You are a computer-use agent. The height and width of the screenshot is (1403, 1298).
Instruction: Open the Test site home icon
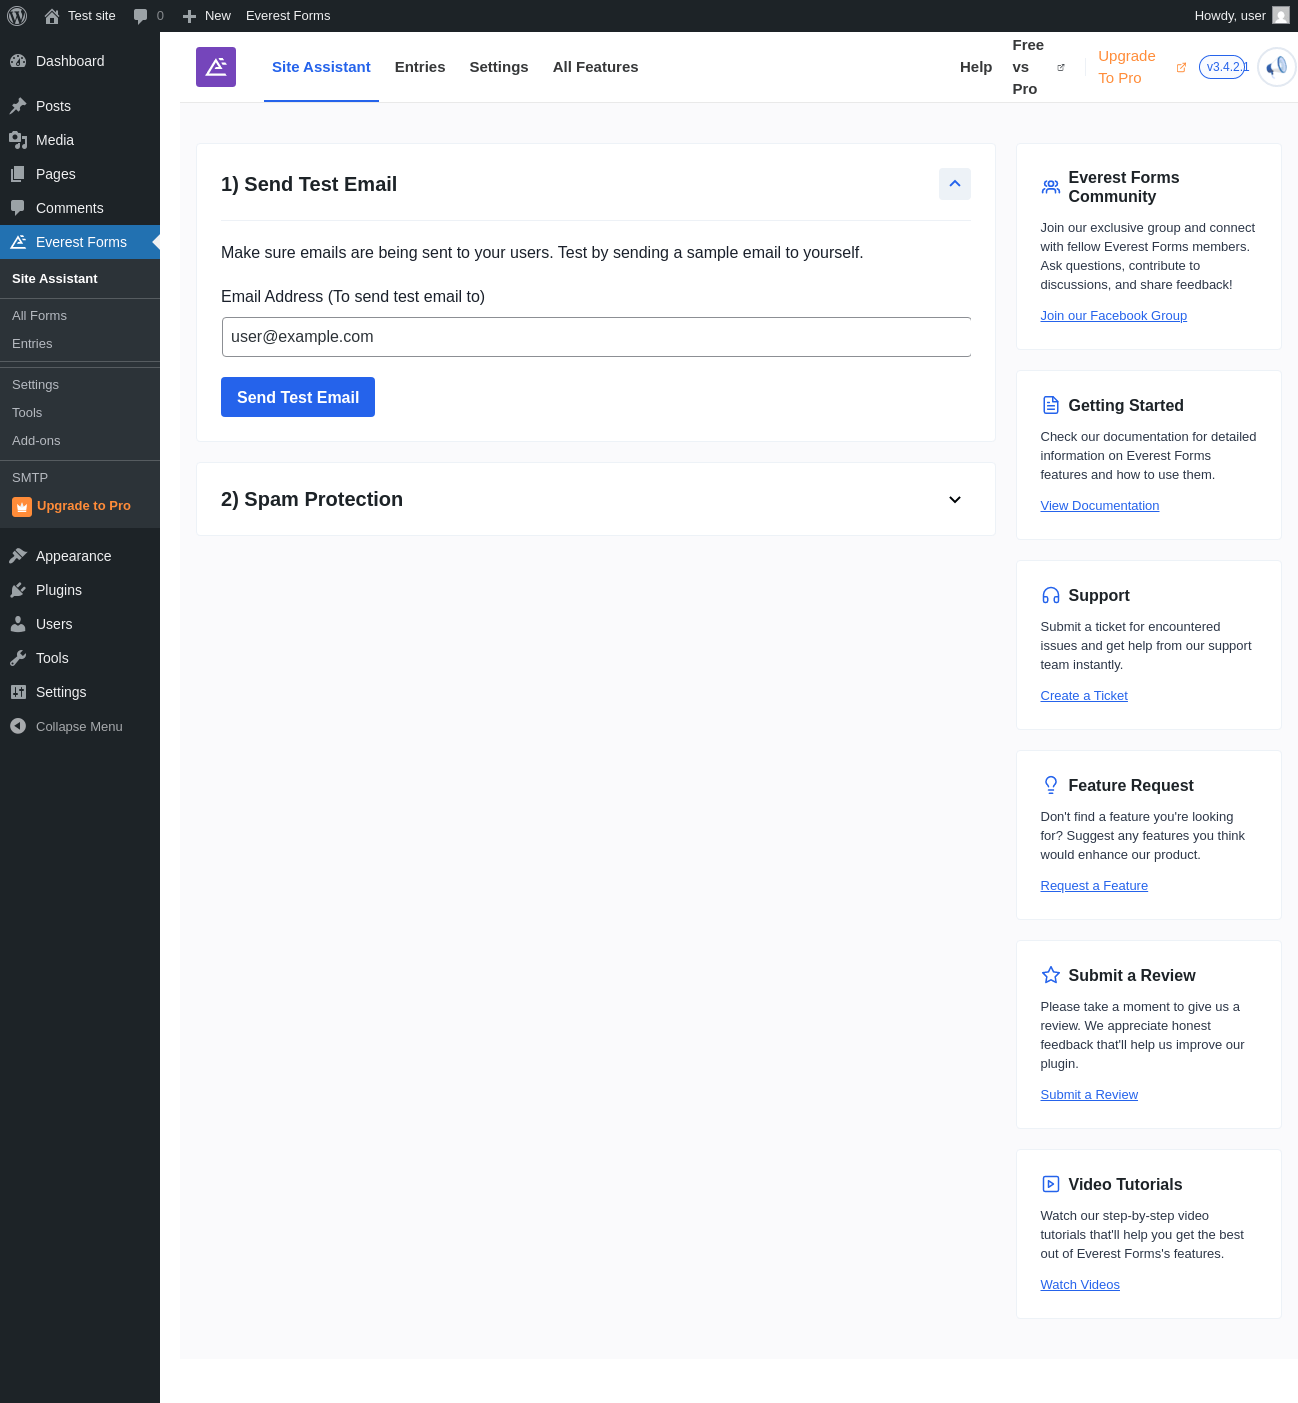pyautogui.click(x=52, y=16)
